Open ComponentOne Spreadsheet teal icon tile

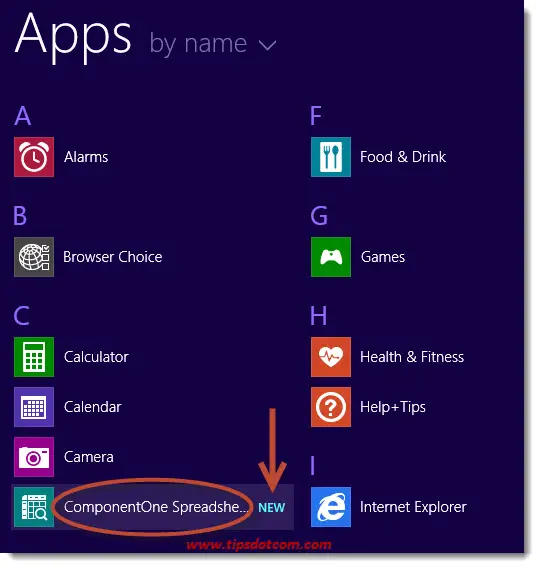tap(34, 507)
